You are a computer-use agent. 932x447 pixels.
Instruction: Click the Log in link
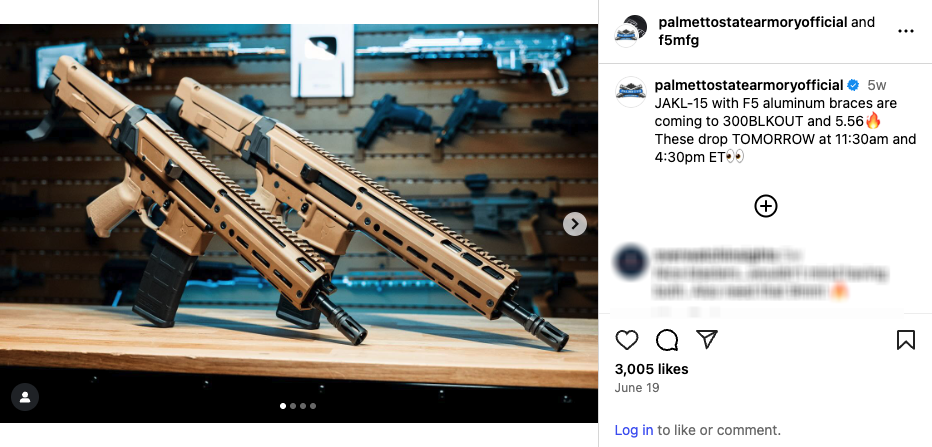pyautogui.click(x=634, y=430)
